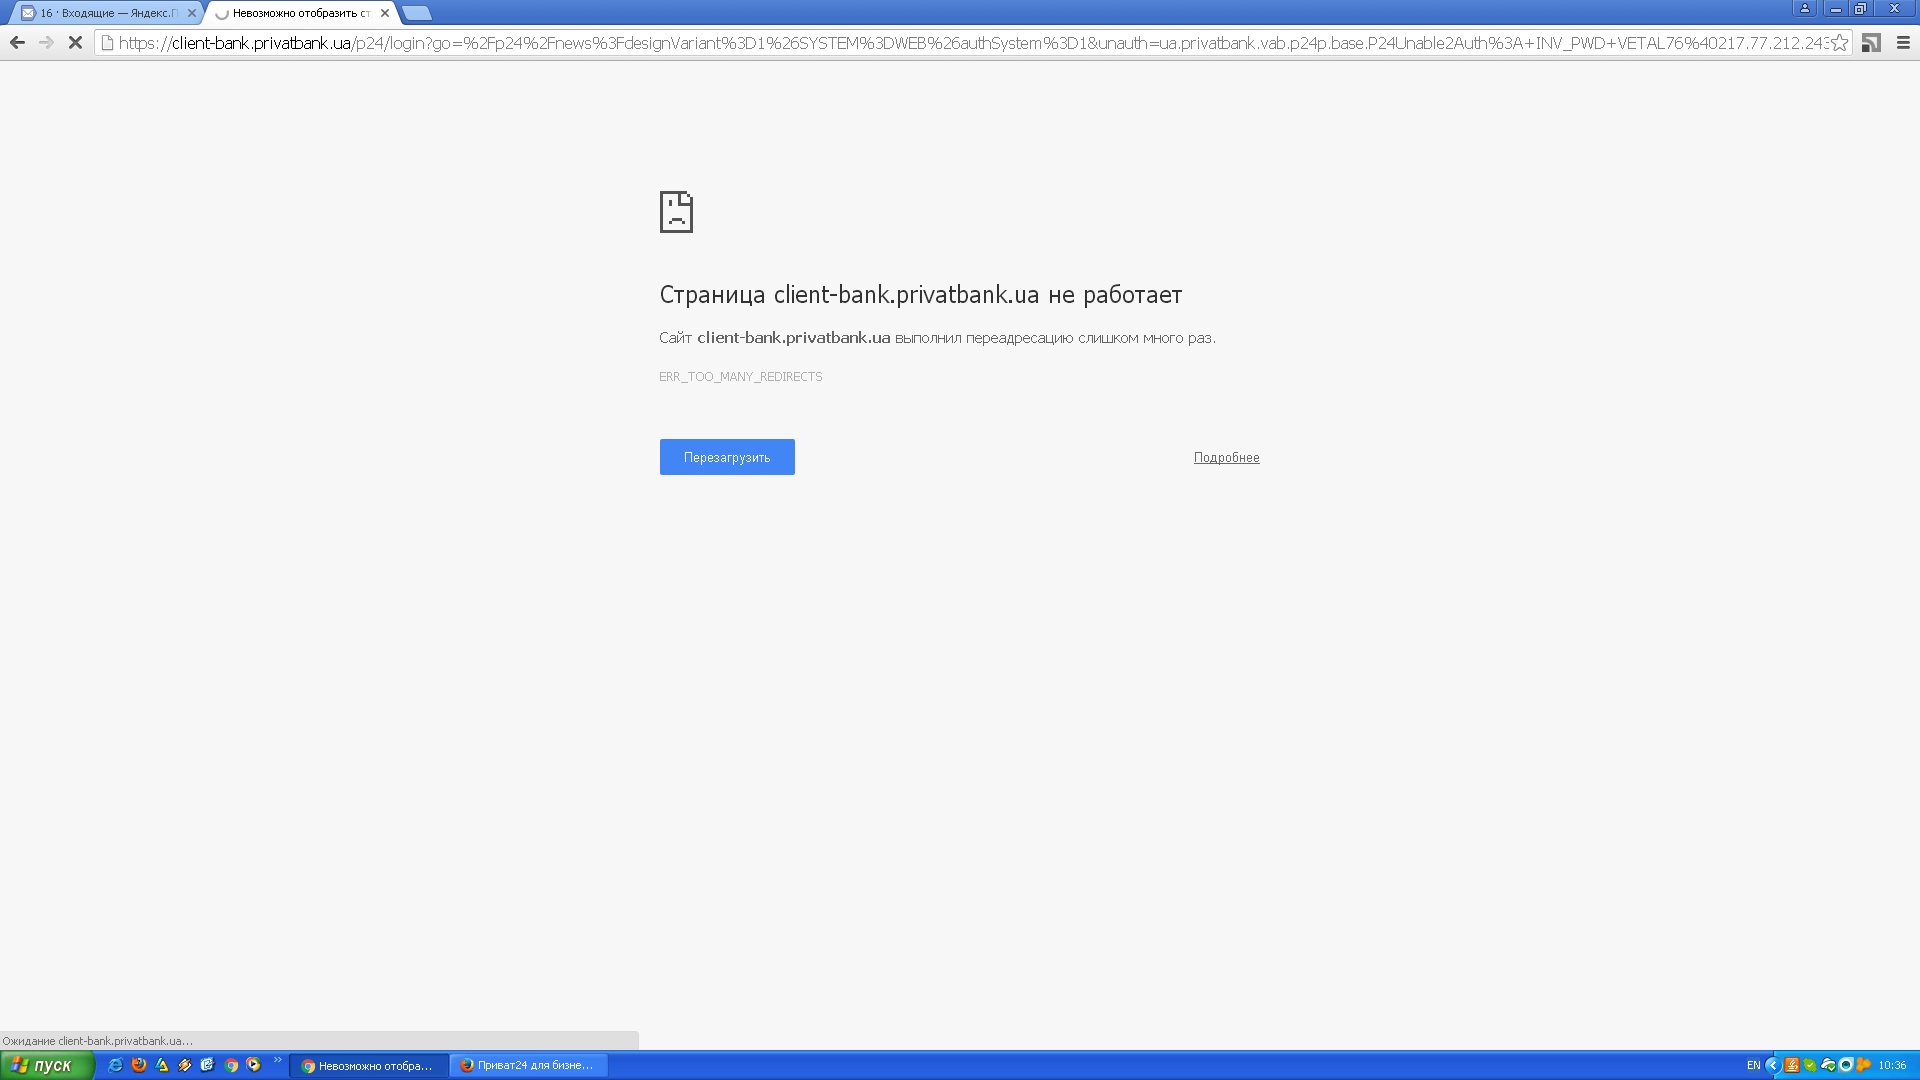
Task: Open the Chrome hamburger menu
Action: point(1903,42)
